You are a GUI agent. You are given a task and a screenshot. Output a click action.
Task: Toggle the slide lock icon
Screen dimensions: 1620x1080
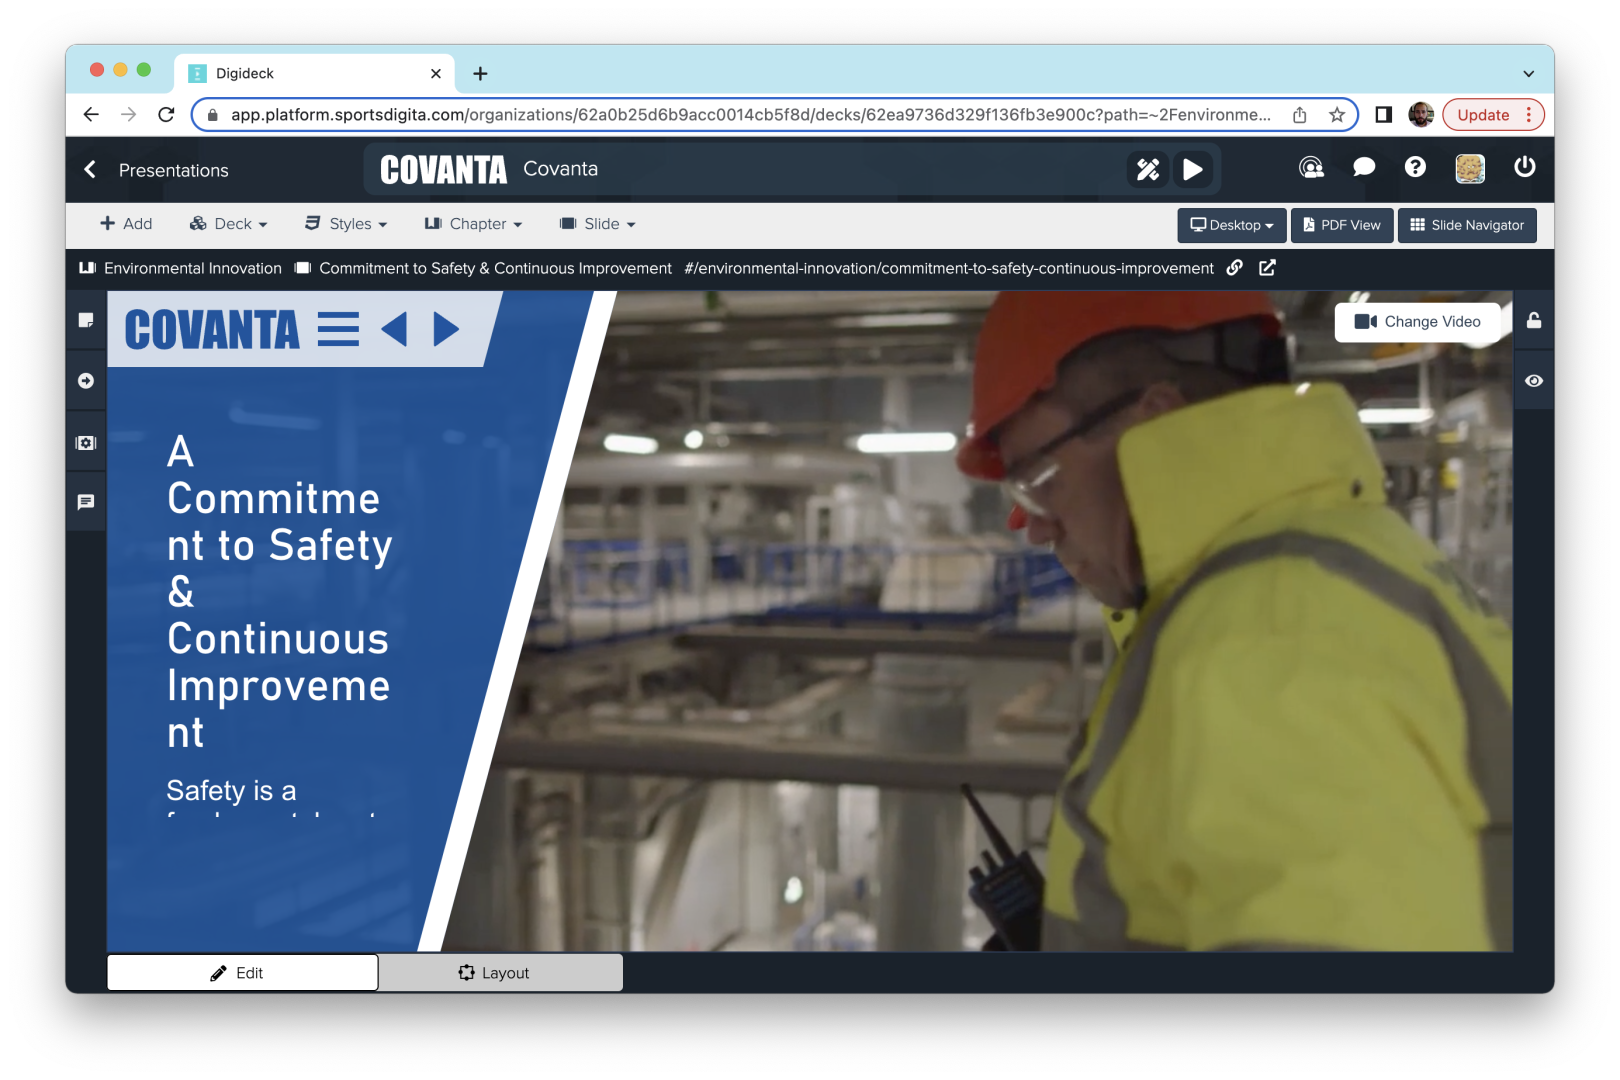[1533, 321]
